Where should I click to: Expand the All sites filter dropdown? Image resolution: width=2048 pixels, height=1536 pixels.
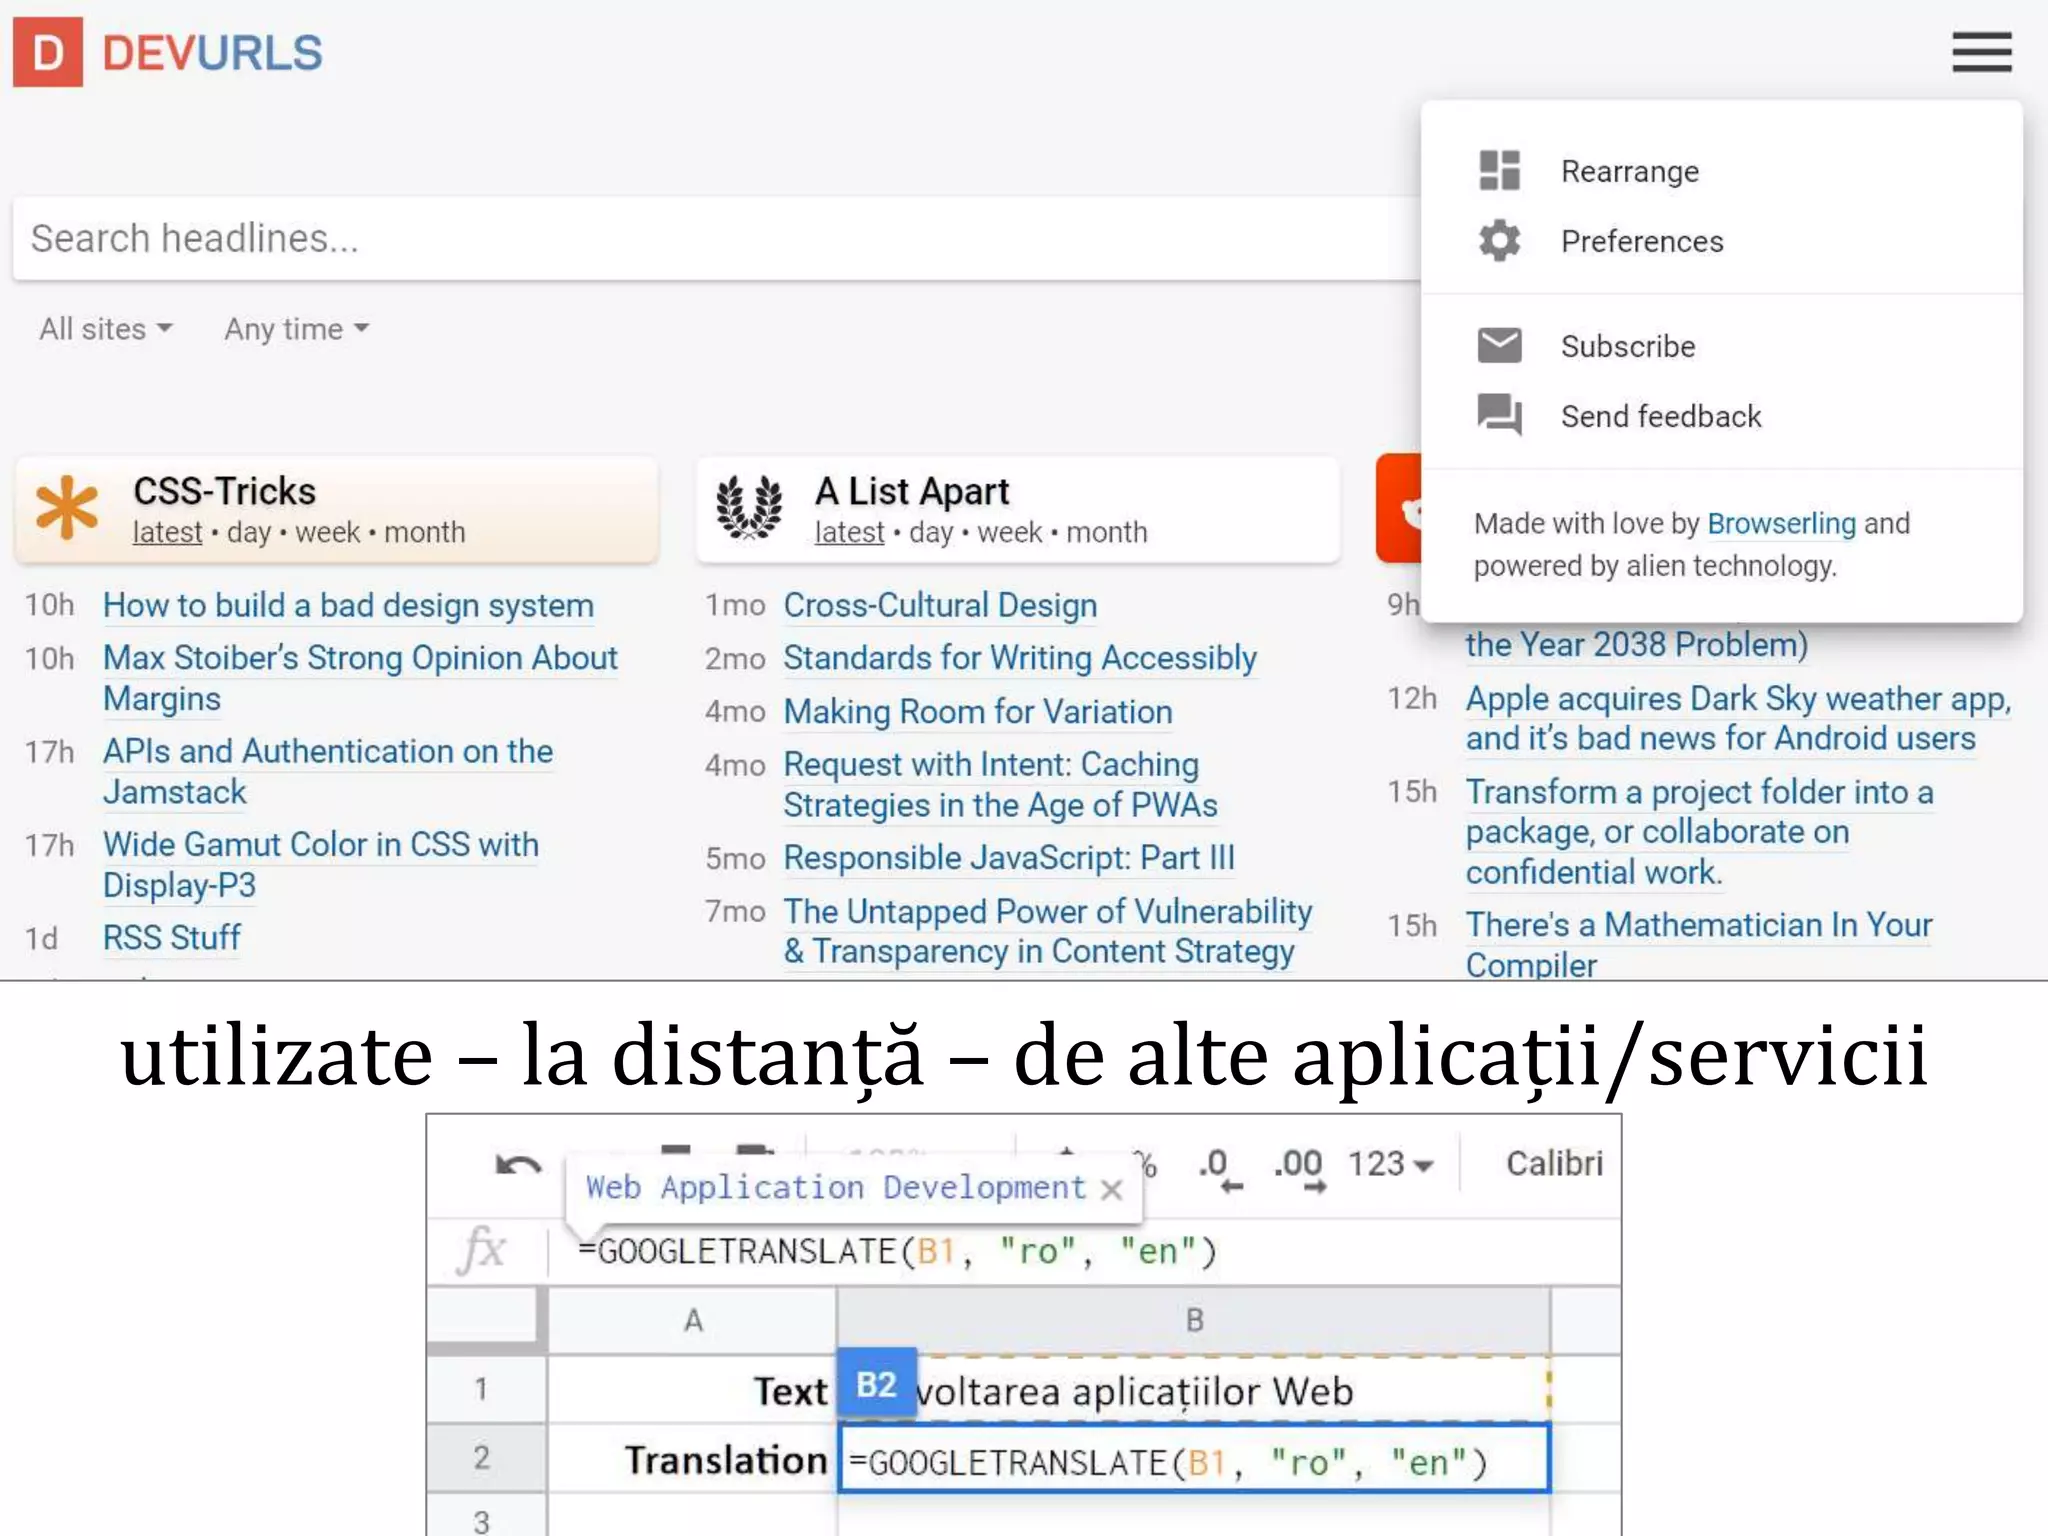[x=105, y=329]
